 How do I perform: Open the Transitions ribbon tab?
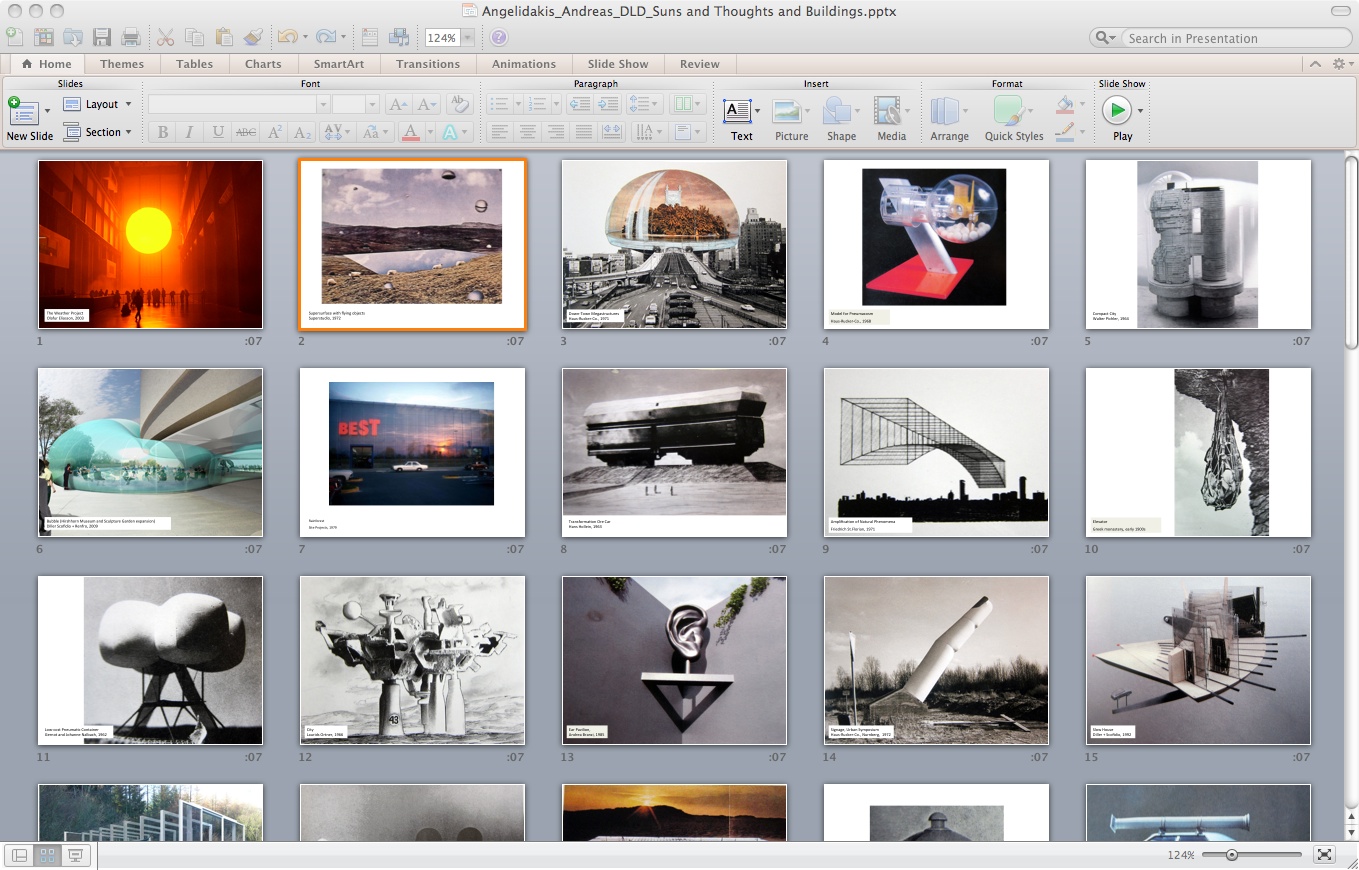tap(427, 64)
